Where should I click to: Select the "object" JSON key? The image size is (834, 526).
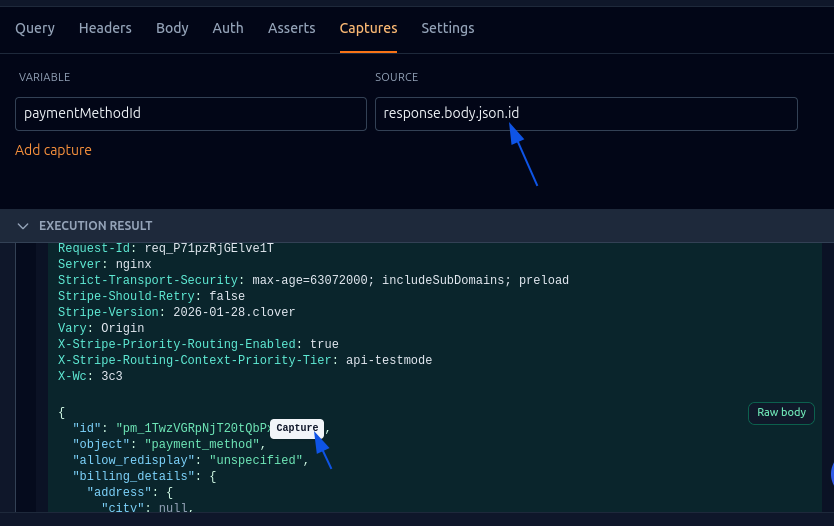[x=101, y=444]
